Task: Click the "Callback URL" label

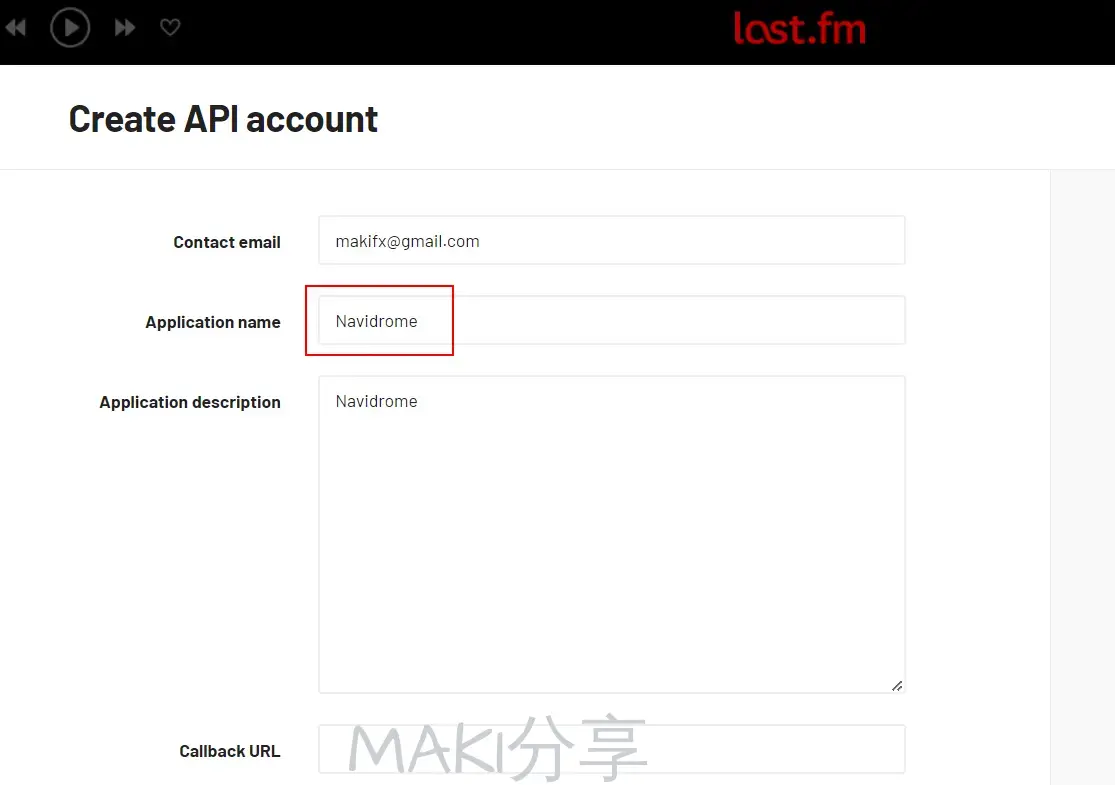Action: point(230,752)
